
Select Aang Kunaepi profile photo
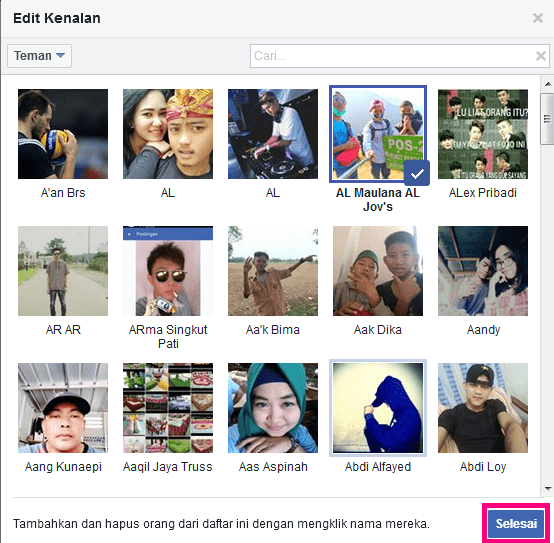coord(63,408)
